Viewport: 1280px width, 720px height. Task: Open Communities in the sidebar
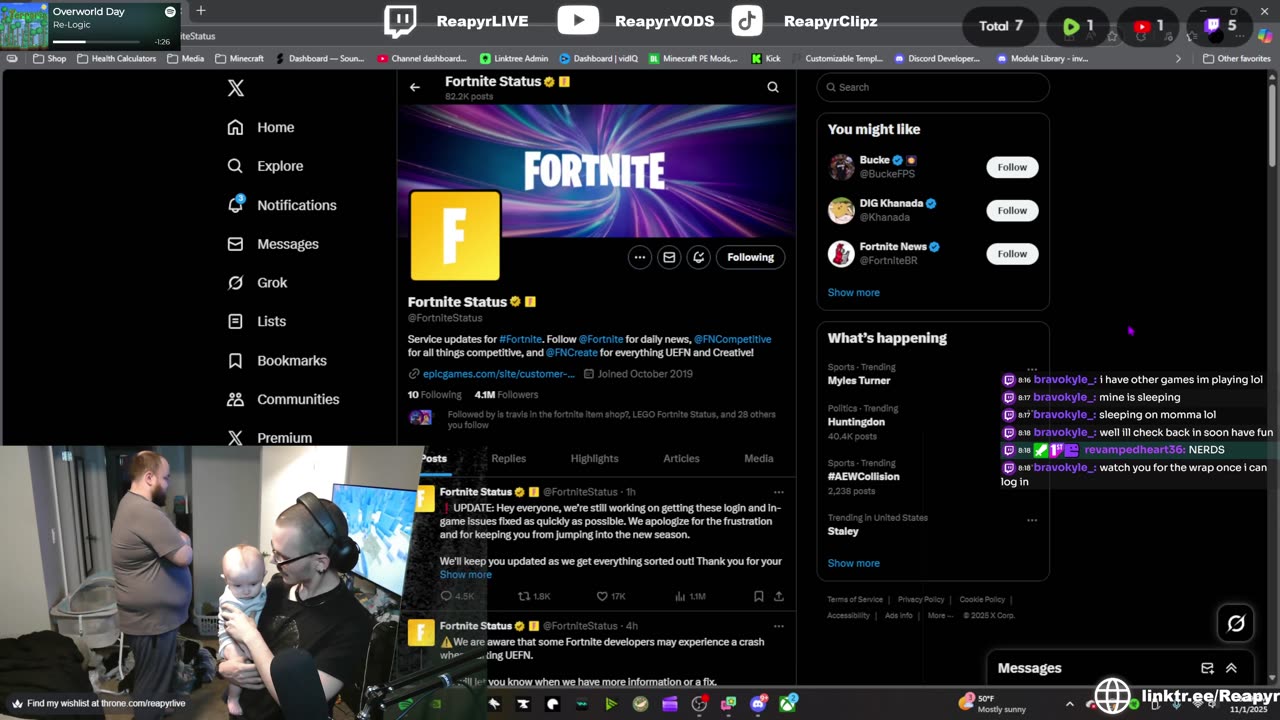click(x=282, y=399)
